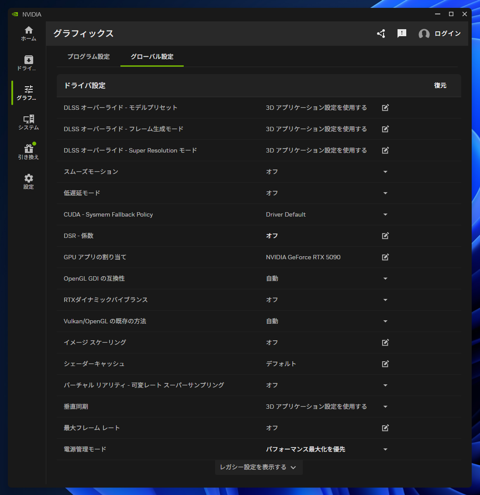Edit DLSS Override model preset (モデルプリセット)
The image size is (480, 495).
click(385, 108)
